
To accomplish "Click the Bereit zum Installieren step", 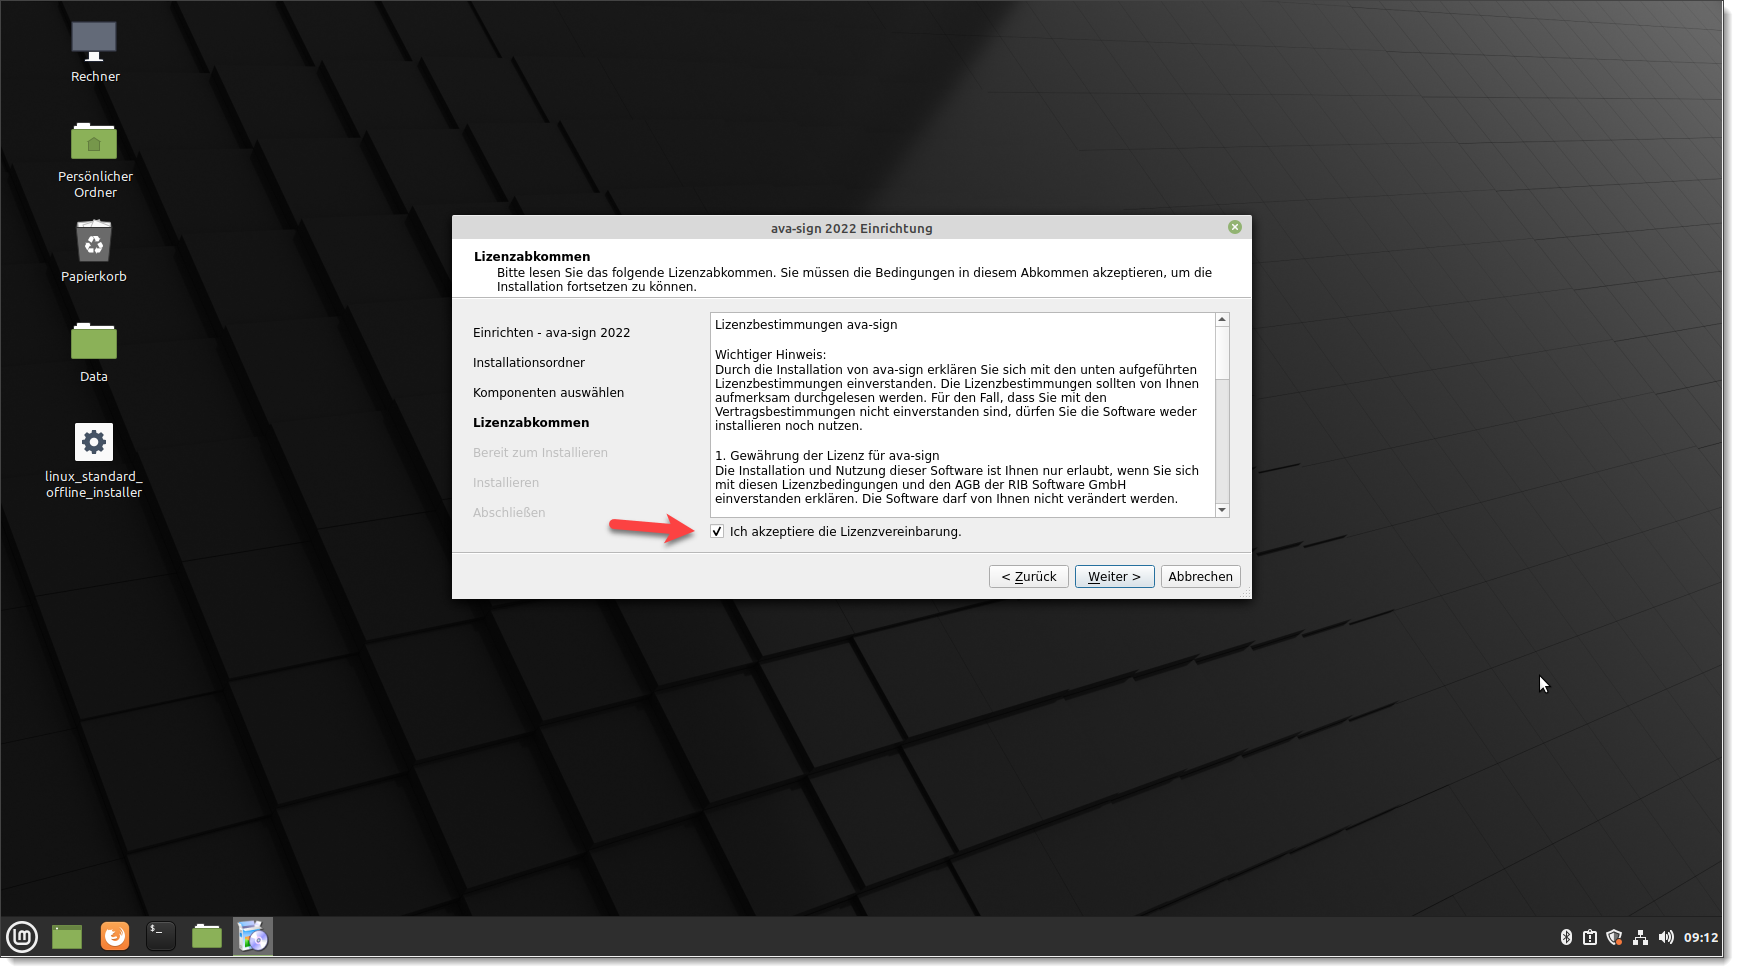I will (x=540, y=453).
